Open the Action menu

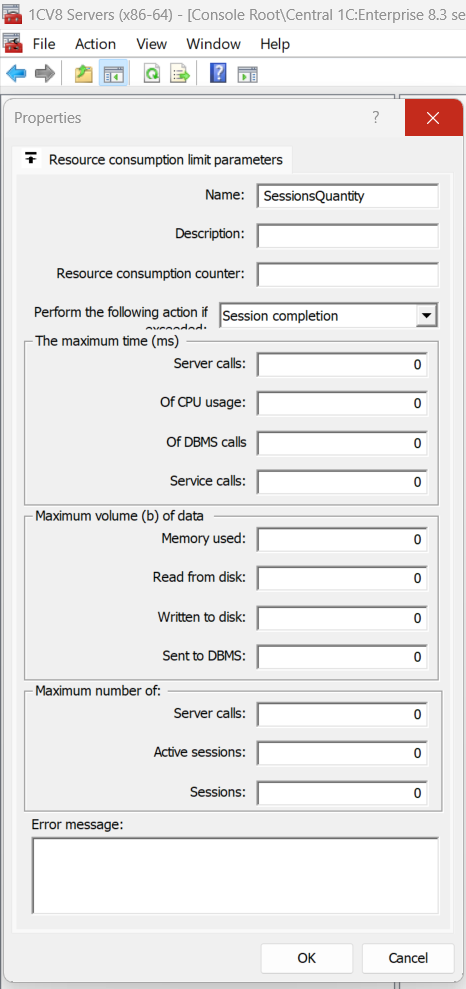coord(95,44)
